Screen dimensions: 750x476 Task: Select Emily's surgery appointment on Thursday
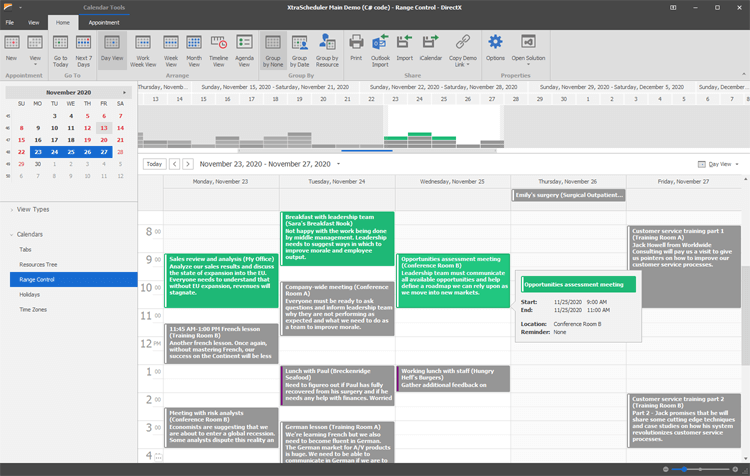(567, 195)
